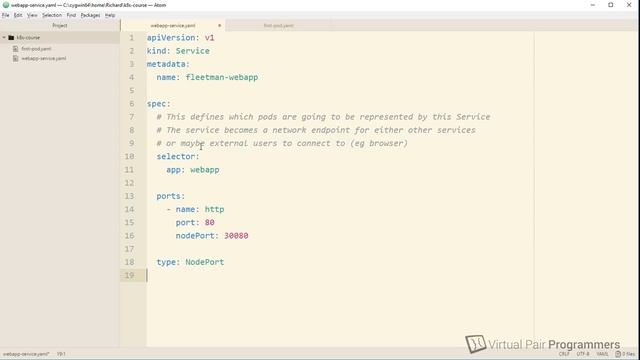Click the Atom logo in title bar

[6, 5]
